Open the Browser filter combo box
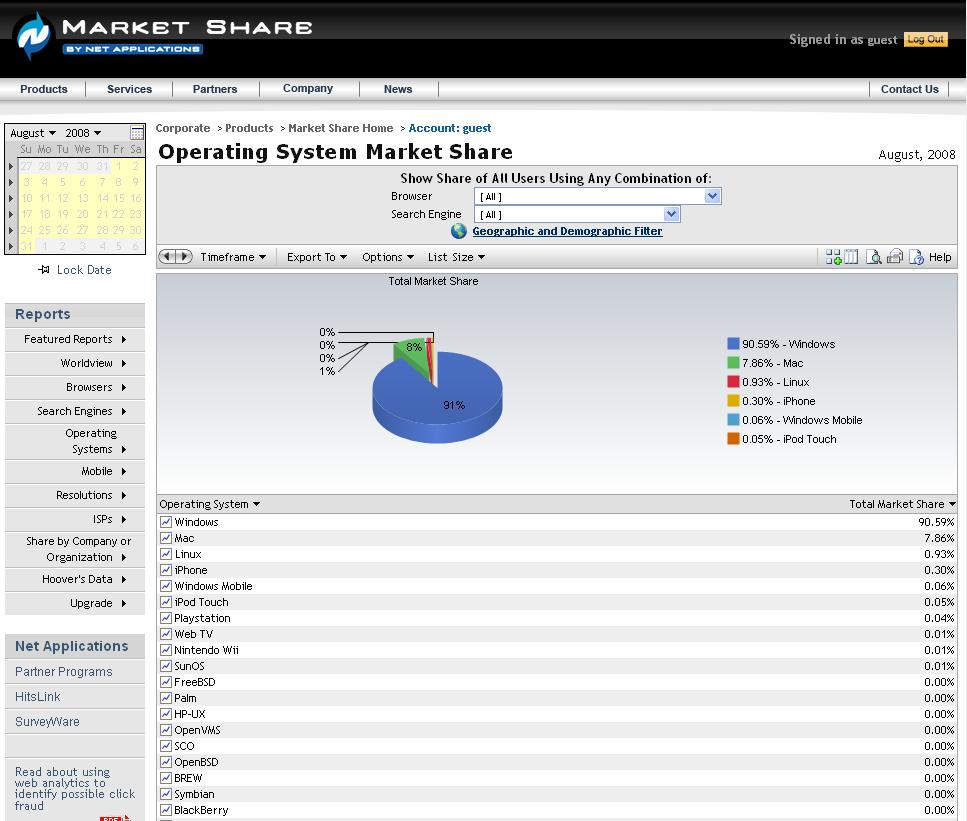 pos(598,196)
